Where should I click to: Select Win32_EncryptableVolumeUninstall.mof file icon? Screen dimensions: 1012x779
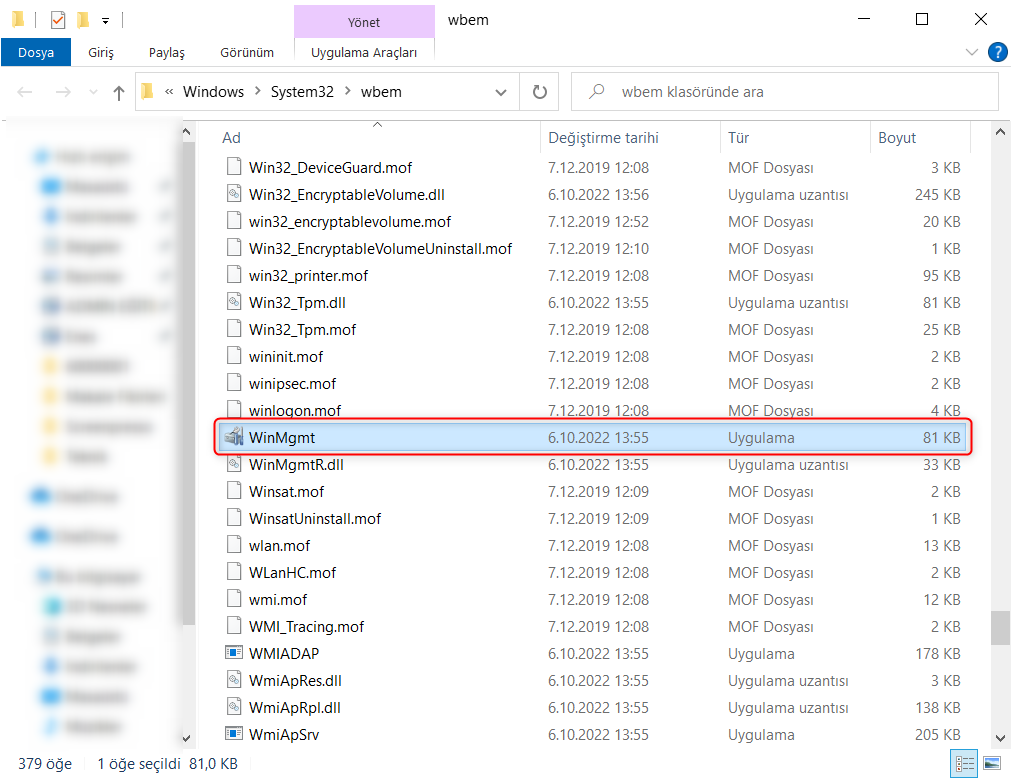pos(234,248)
